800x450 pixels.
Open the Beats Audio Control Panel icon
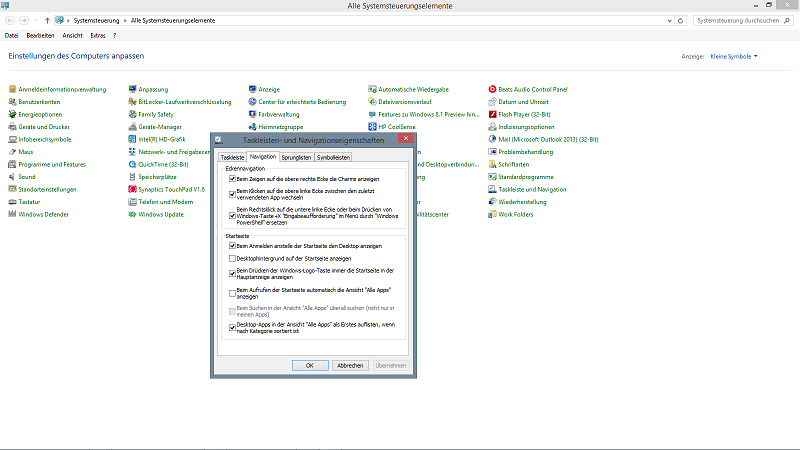[x=492, y=89]
